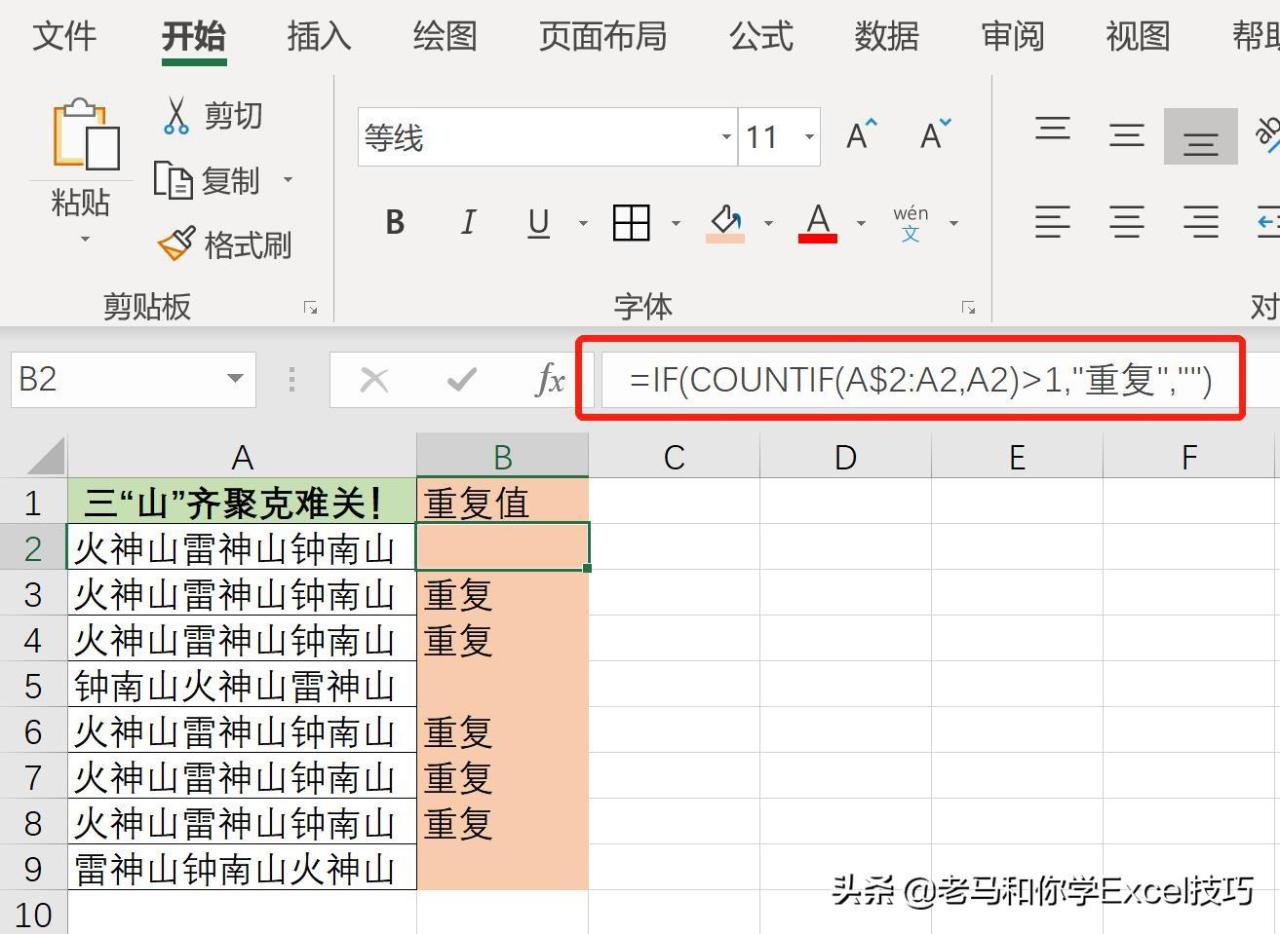
Task: Switch to the 数据 tab
Action: [x=887, y=37]
